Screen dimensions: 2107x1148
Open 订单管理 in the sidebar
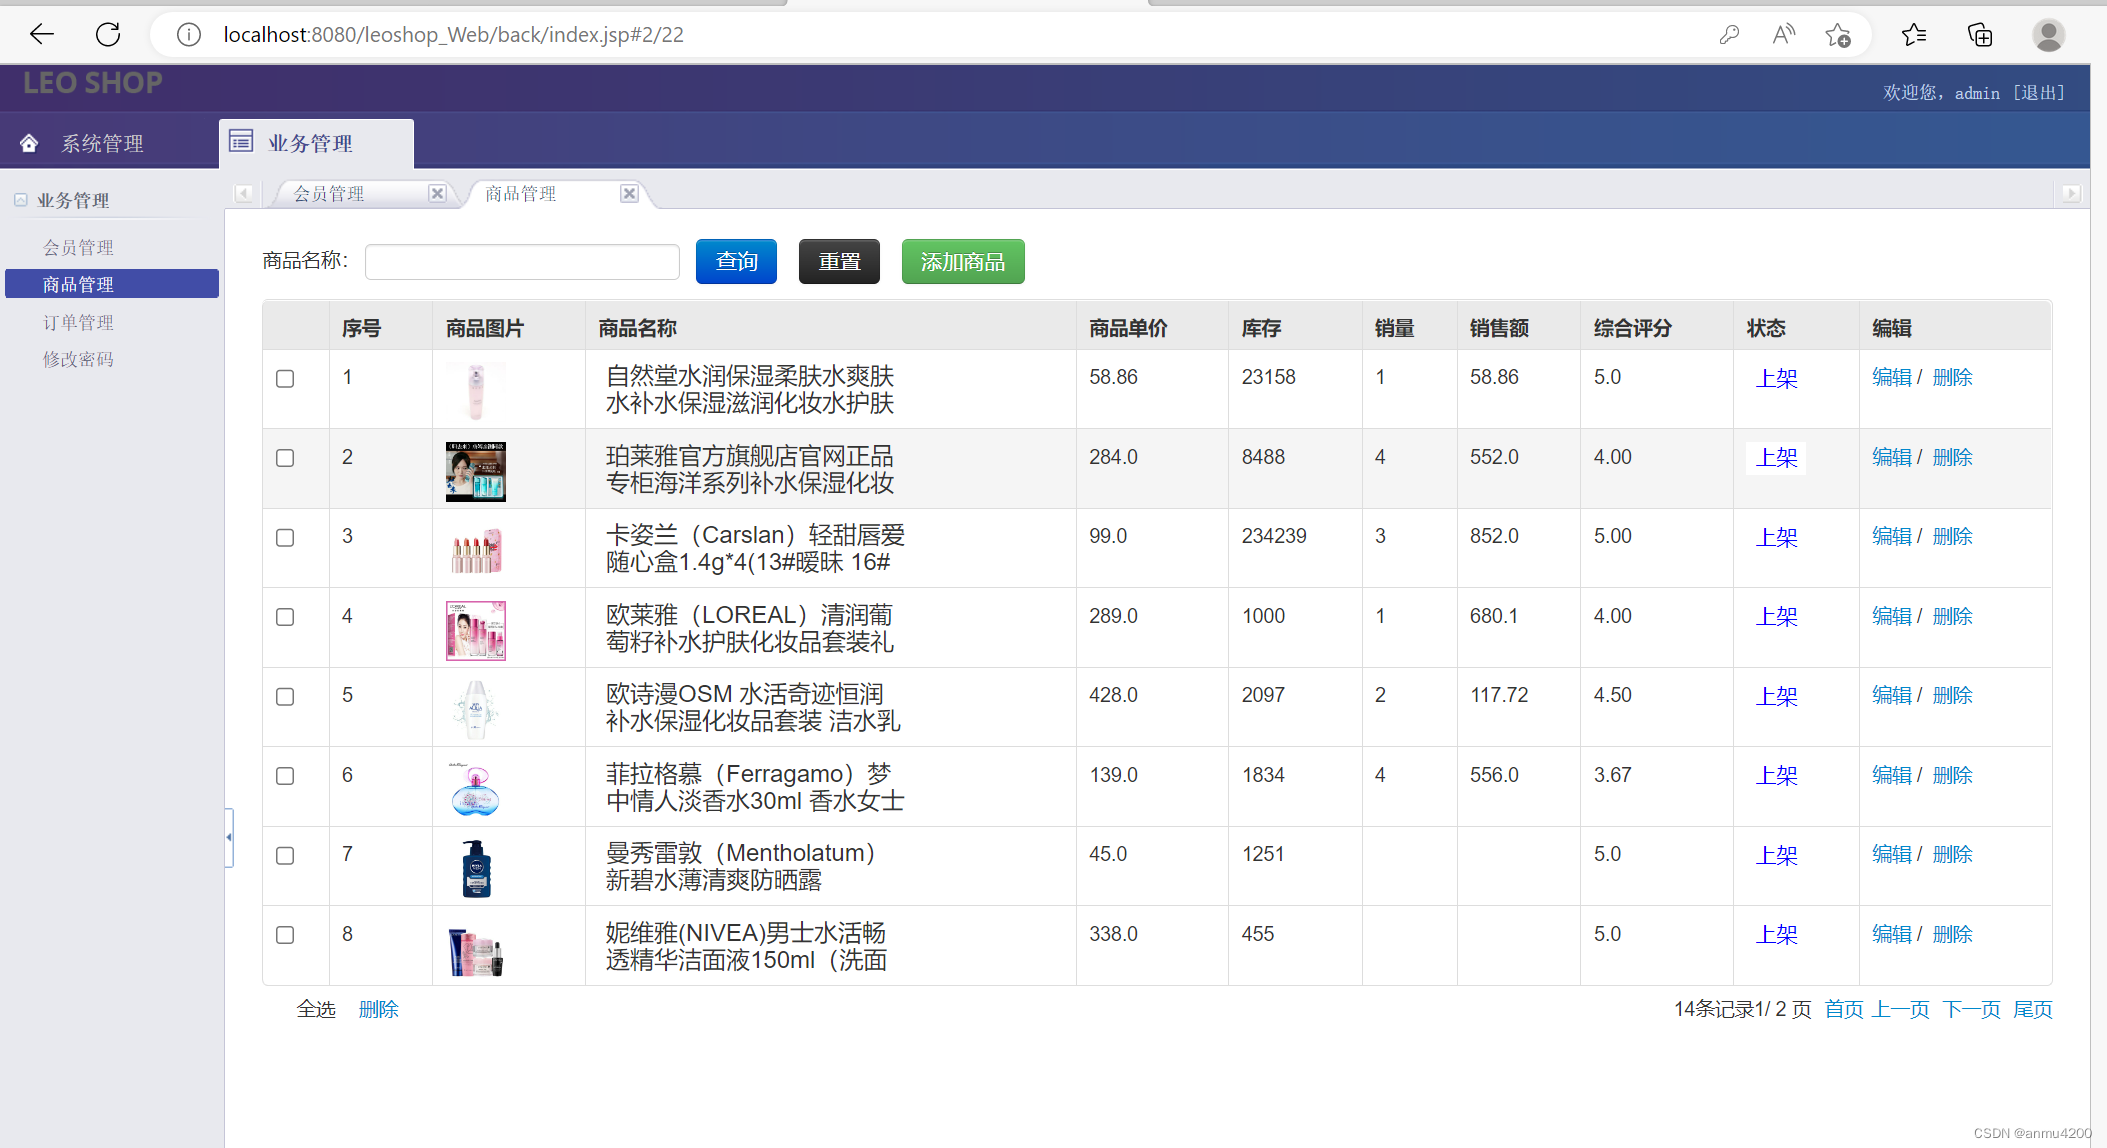(x=78, y=322)
